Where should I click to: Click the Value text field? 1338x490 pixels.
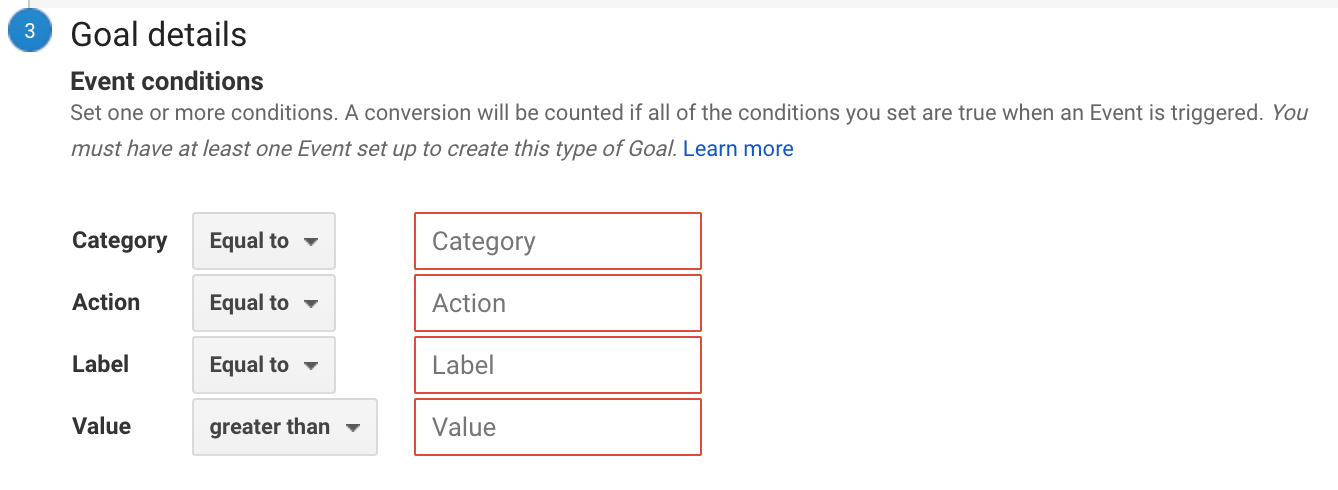click(558, 427)
